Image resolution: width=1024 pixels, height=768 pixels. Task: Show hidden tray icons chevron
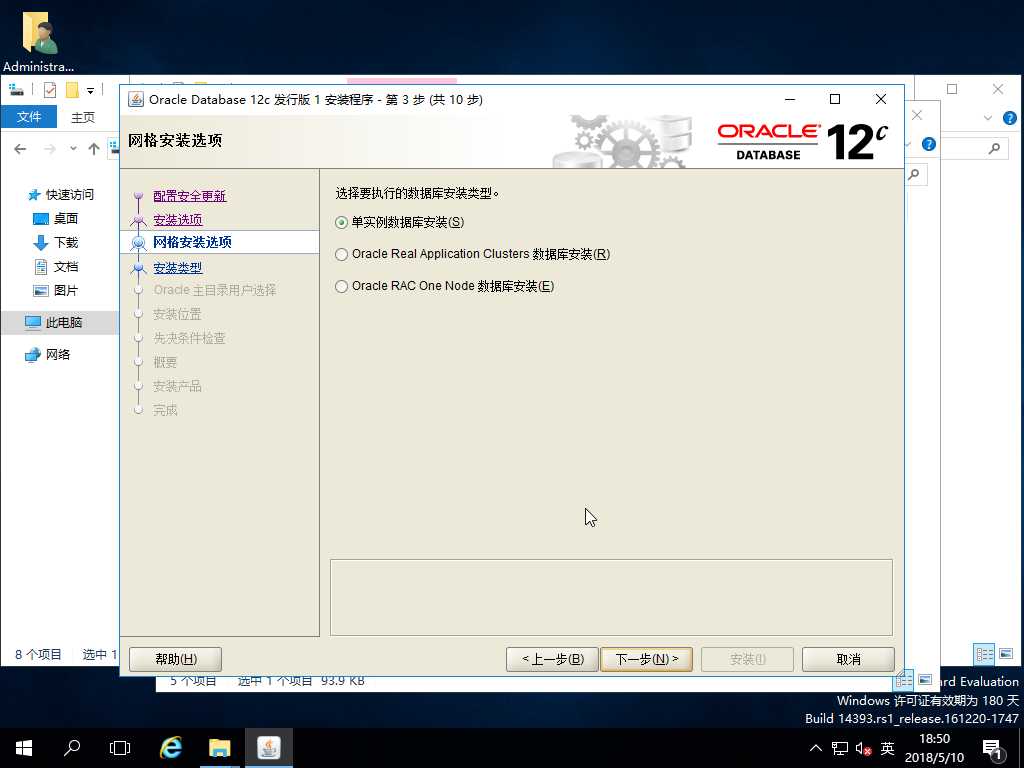(816, 748)
